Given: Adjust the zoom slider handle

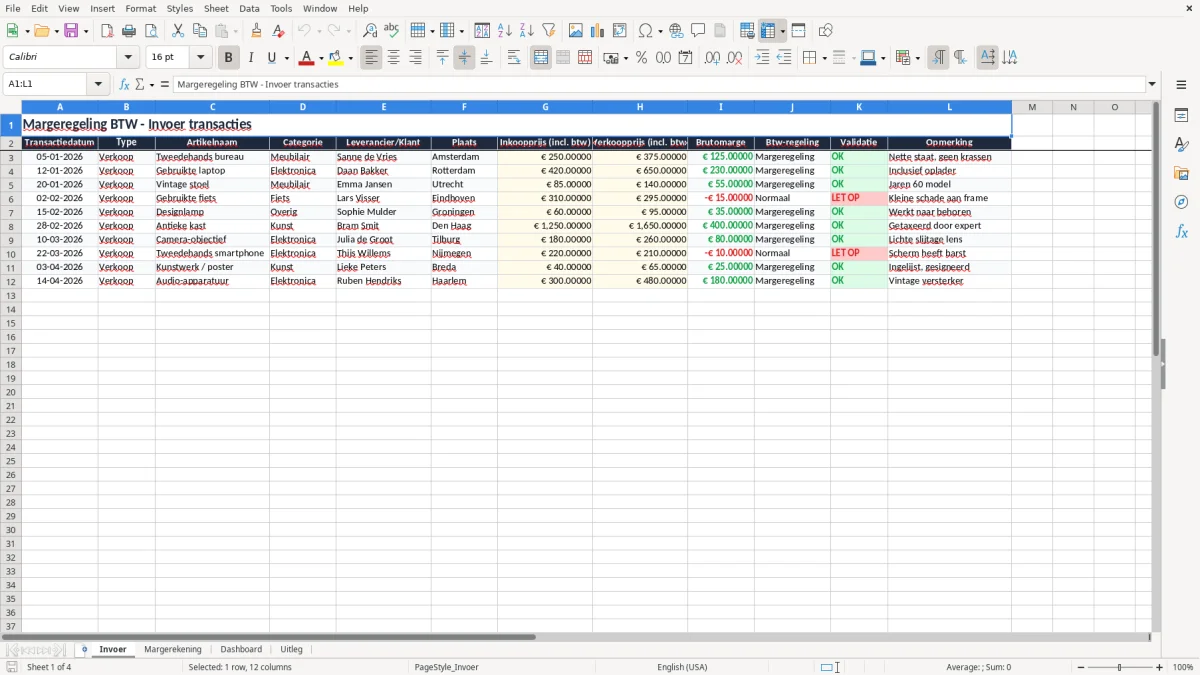Looking at the screenshot, I should click(1120, 667).
